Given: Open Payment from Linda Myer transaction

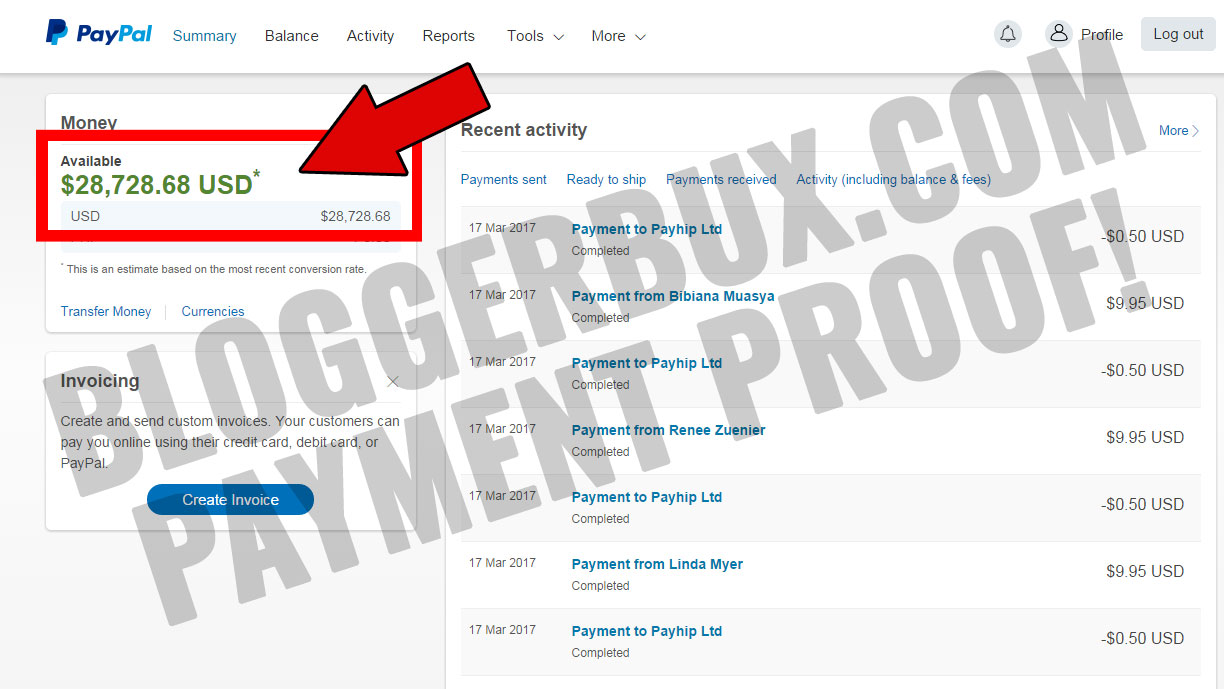Looking at the screenshot, I should 657,564.
